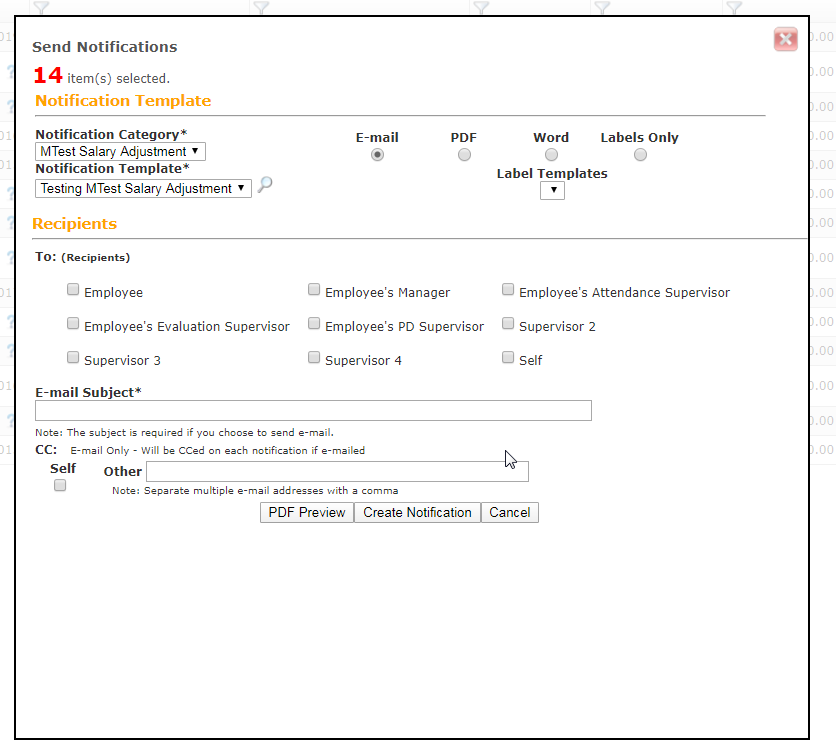
Task: Click the Create Notification button
Action: pos(417,512)
